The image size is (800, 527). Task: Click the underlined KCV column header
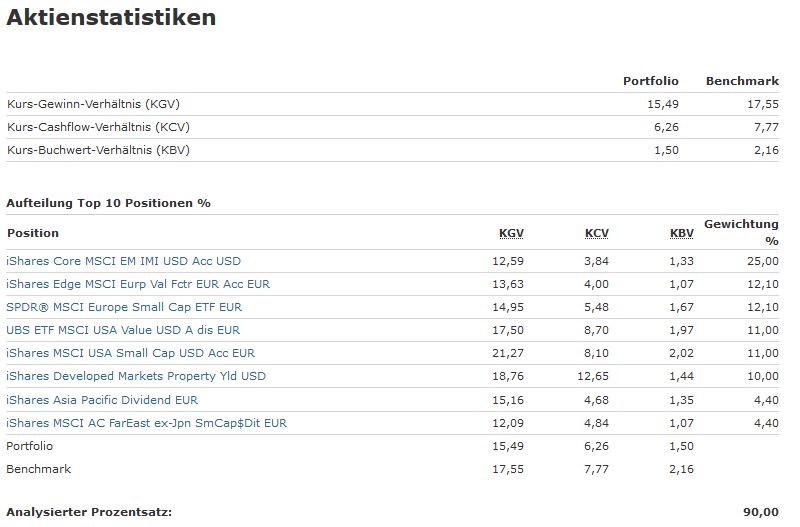tap(597, 233)
